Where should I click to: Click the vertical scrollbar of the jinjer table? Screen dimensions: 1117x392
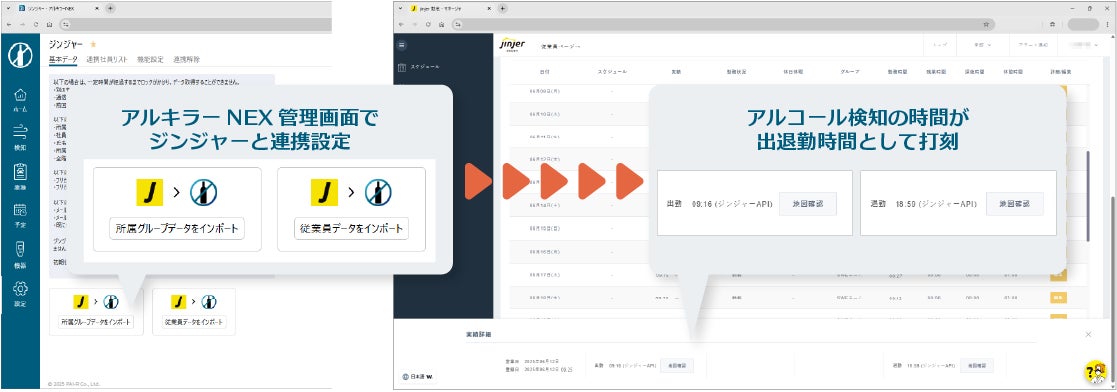[x=1087, y=196]
